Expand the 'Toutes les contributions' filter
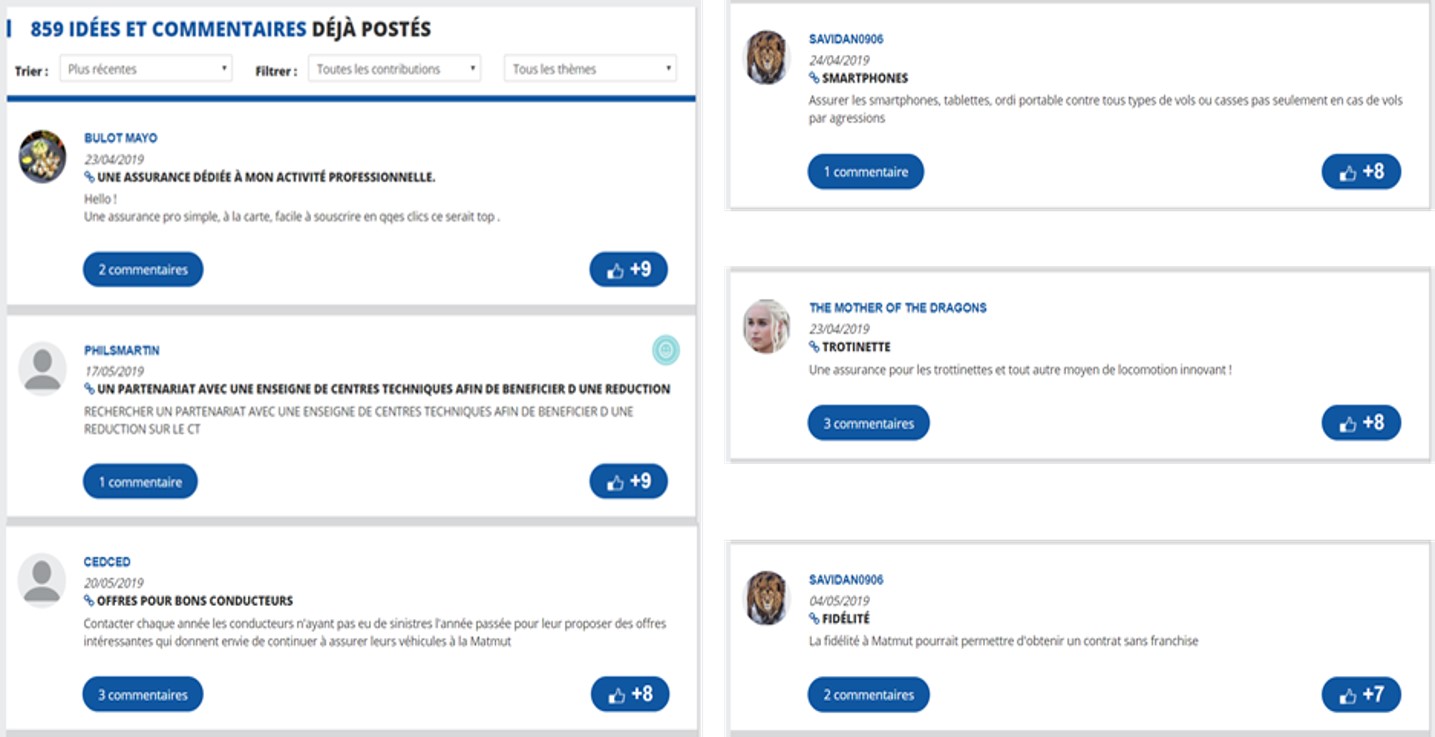 click(394, 69)
